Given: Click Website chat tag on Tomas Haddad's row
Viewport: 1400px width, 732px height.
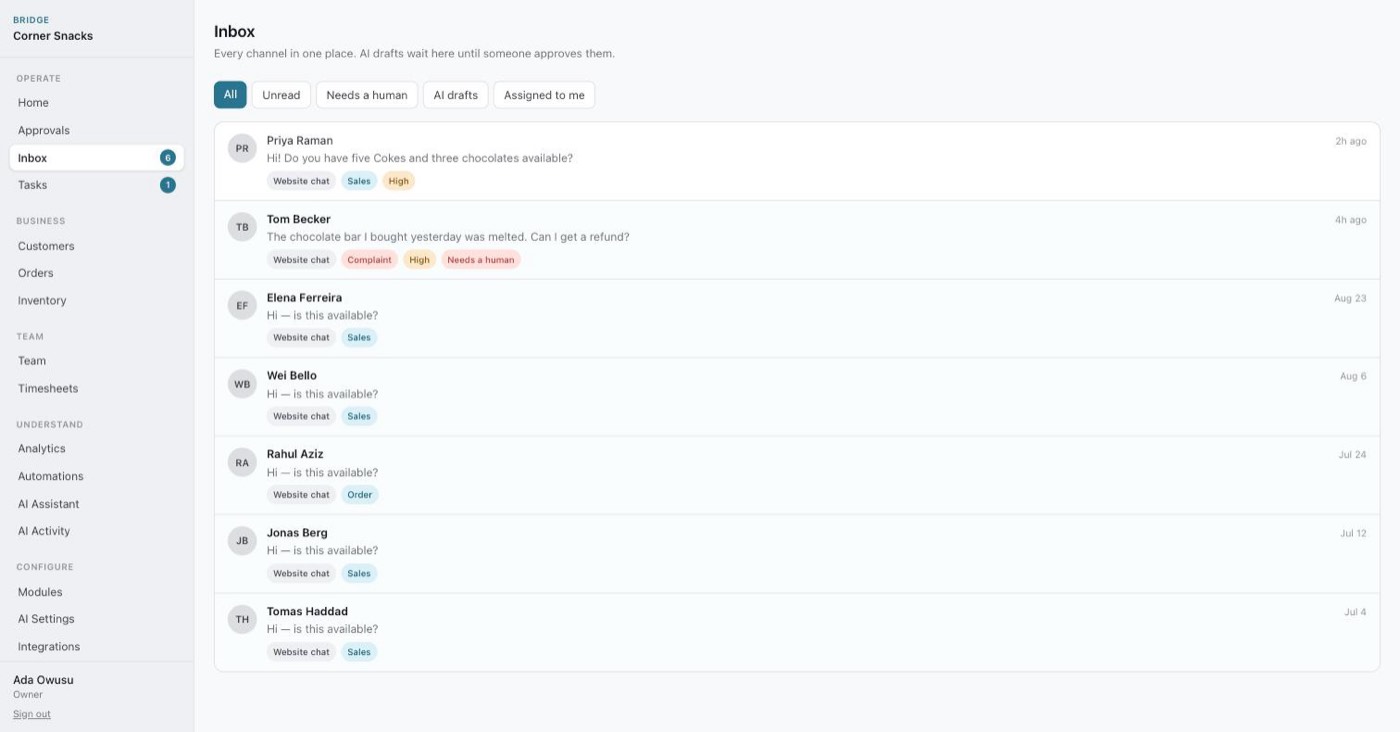Looking at the screenshot, I should pos(301,652).
